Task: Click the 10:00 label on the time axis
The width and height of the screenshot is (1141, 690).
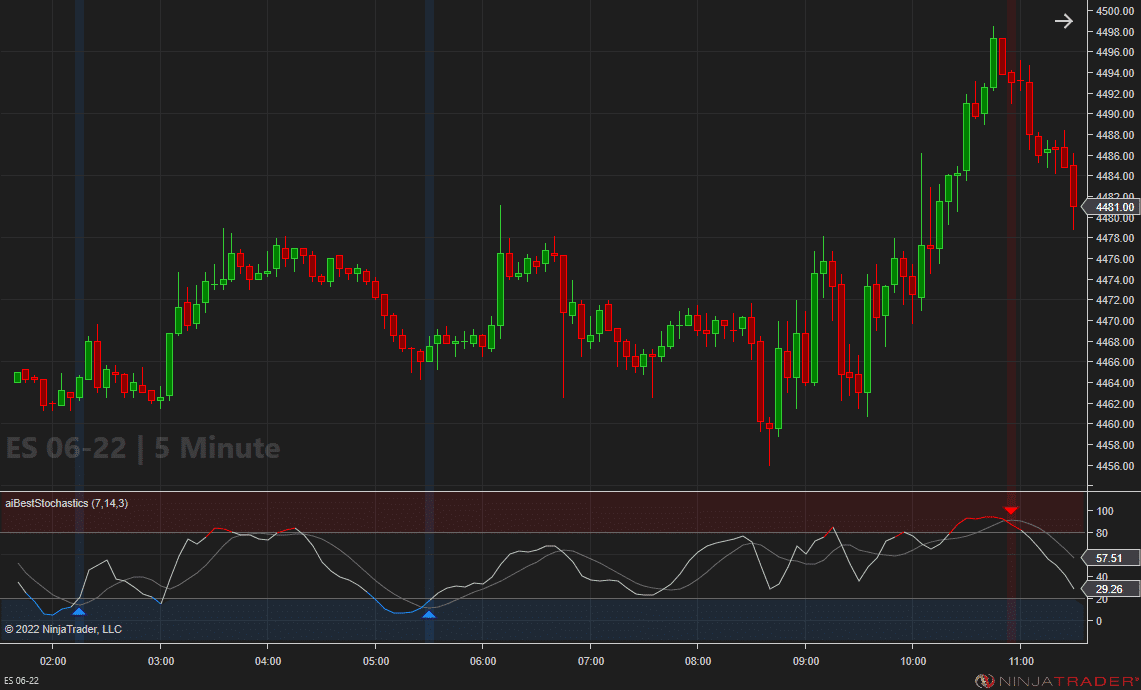Action: pos(913,661)
